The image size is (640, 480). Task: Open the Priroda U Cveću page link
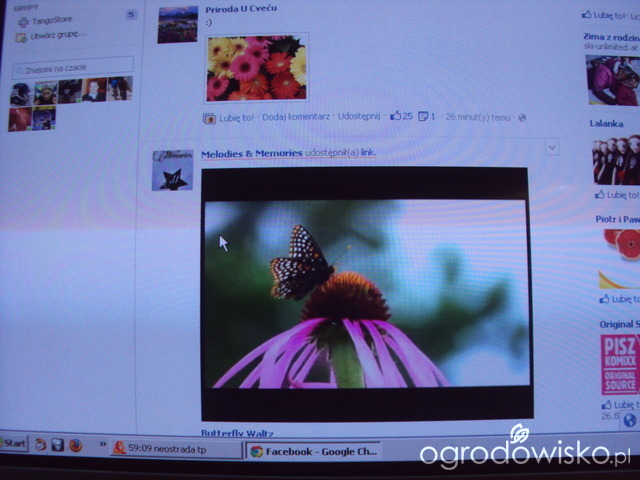(x=241, y=9)
